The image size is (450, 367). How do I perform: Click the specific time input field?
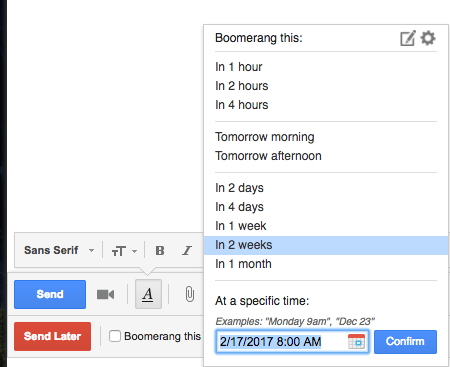pyautogui.click(x=292, y=342)
